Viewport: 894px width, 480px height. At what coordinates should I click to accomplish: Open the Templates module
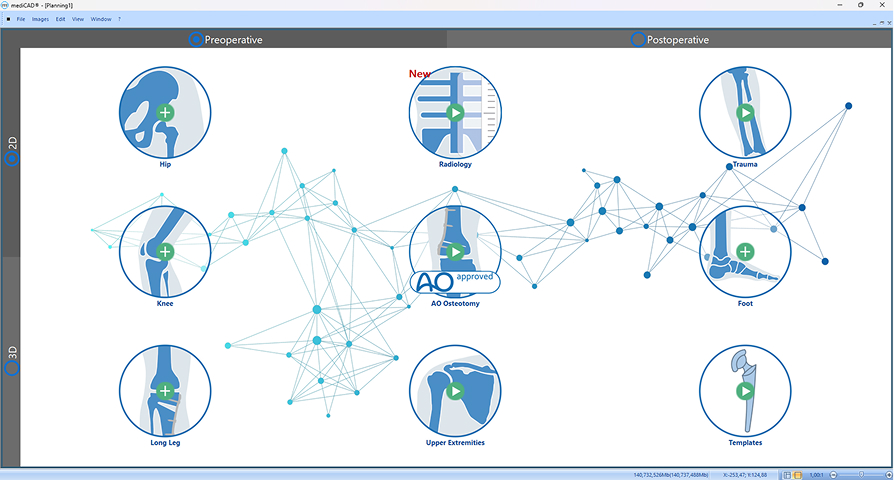tap(745, 390)
